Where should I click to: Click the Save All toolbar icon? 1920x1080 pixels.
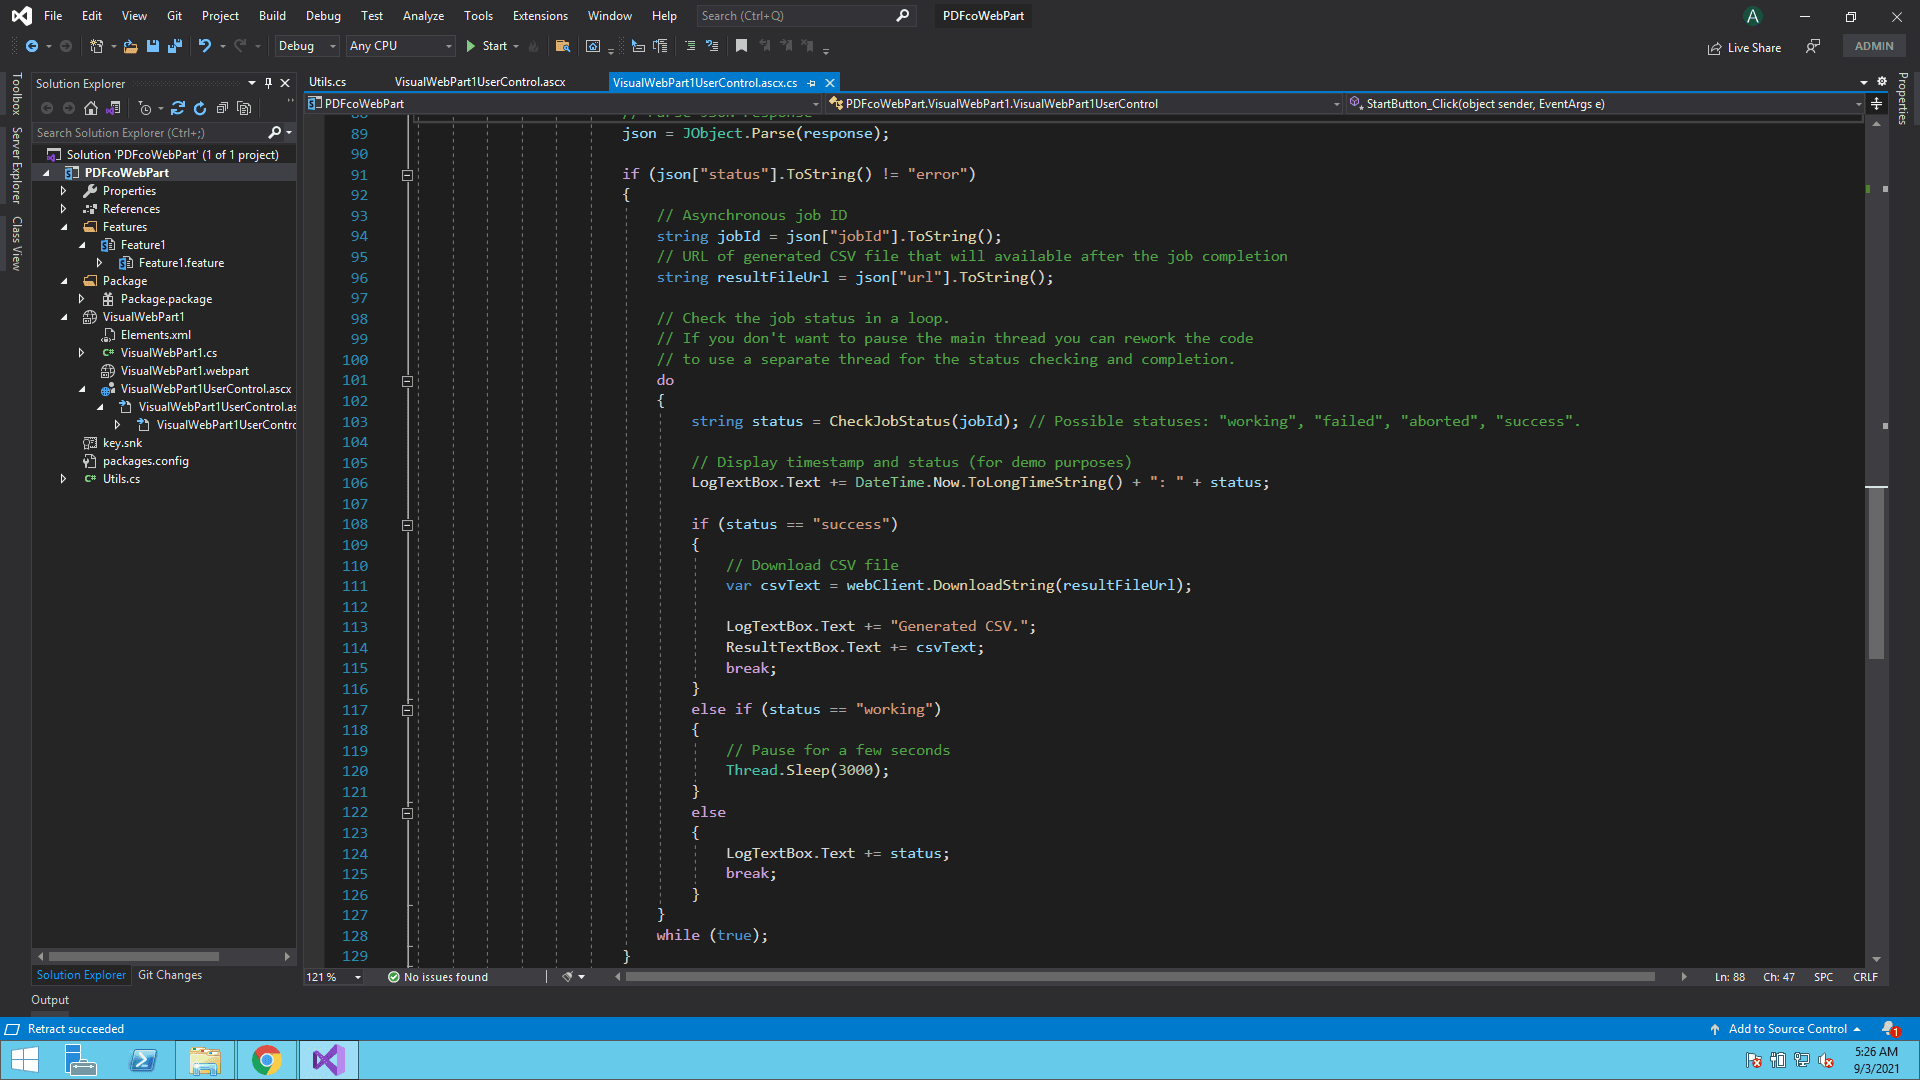[175, 46]
